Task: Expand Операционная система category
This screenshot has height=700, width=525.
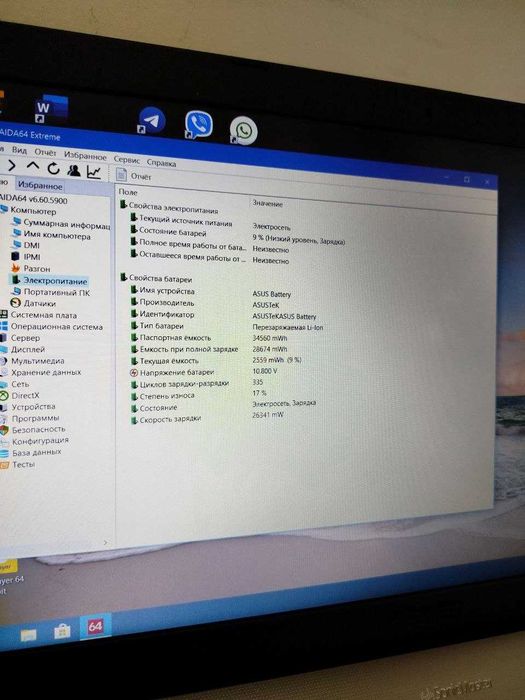Action: [52, 326]
